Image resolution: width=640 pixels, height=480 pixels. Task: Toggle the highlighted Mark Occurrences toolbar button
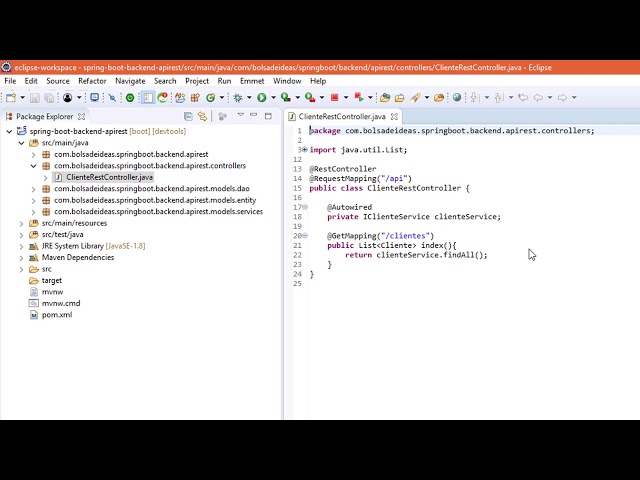click(x=148, y=98)
